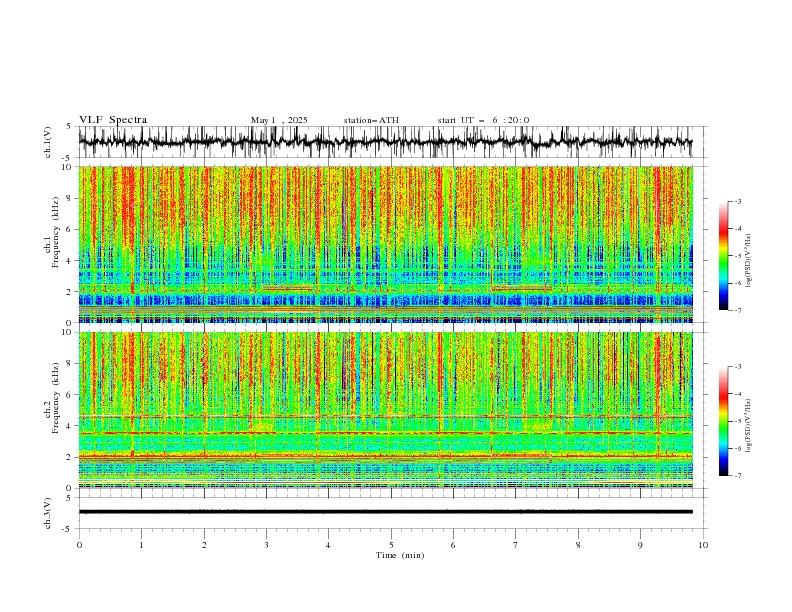
Task: Click the "-5" tick on the ch.3(V) axis
Action: pyautogui.click(x=67, y=529)
